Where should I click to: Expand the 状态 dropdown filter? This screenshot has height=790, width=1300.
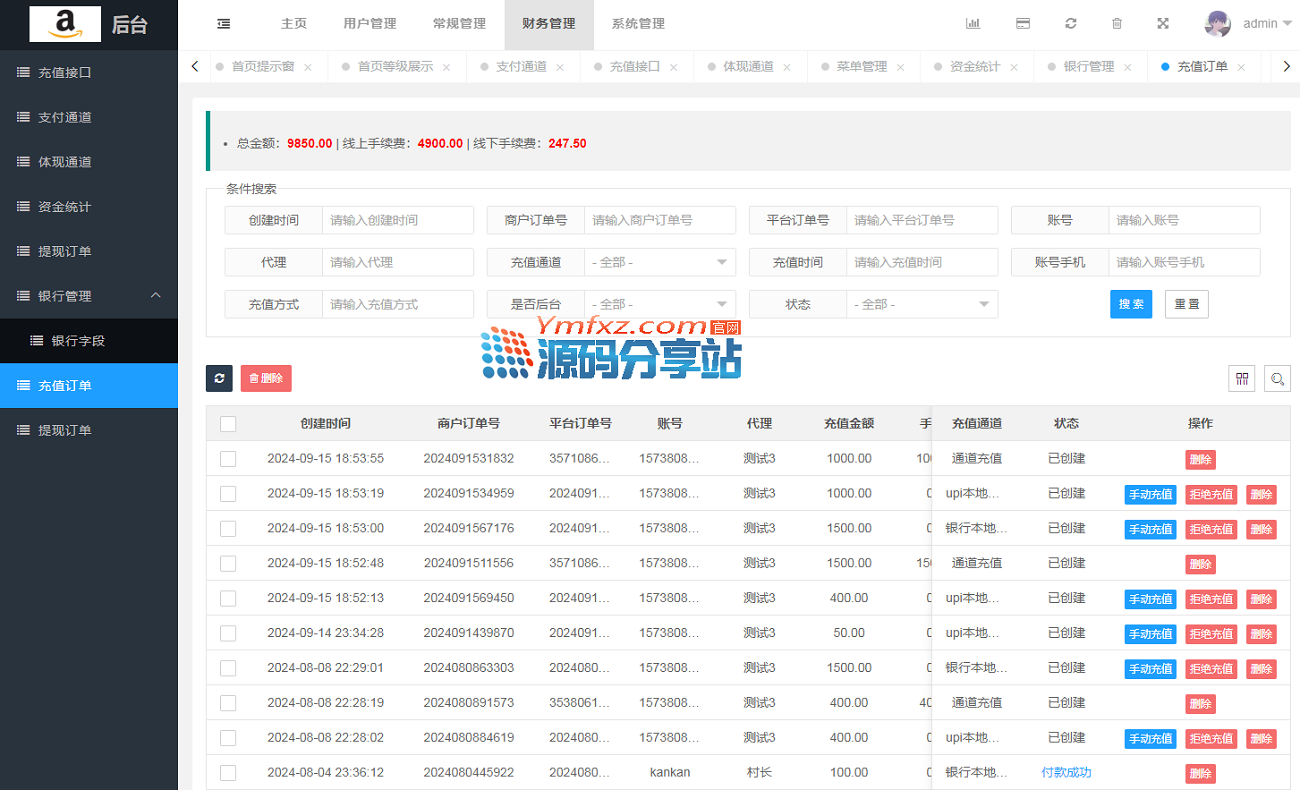point(922,305)
